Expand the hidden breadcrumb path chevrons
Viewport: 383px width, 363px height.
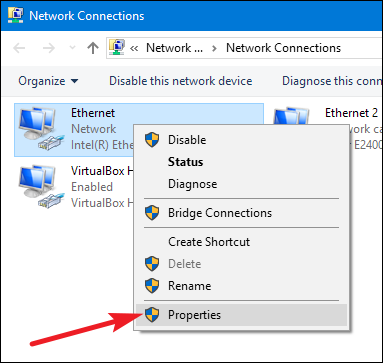point(134,48)
